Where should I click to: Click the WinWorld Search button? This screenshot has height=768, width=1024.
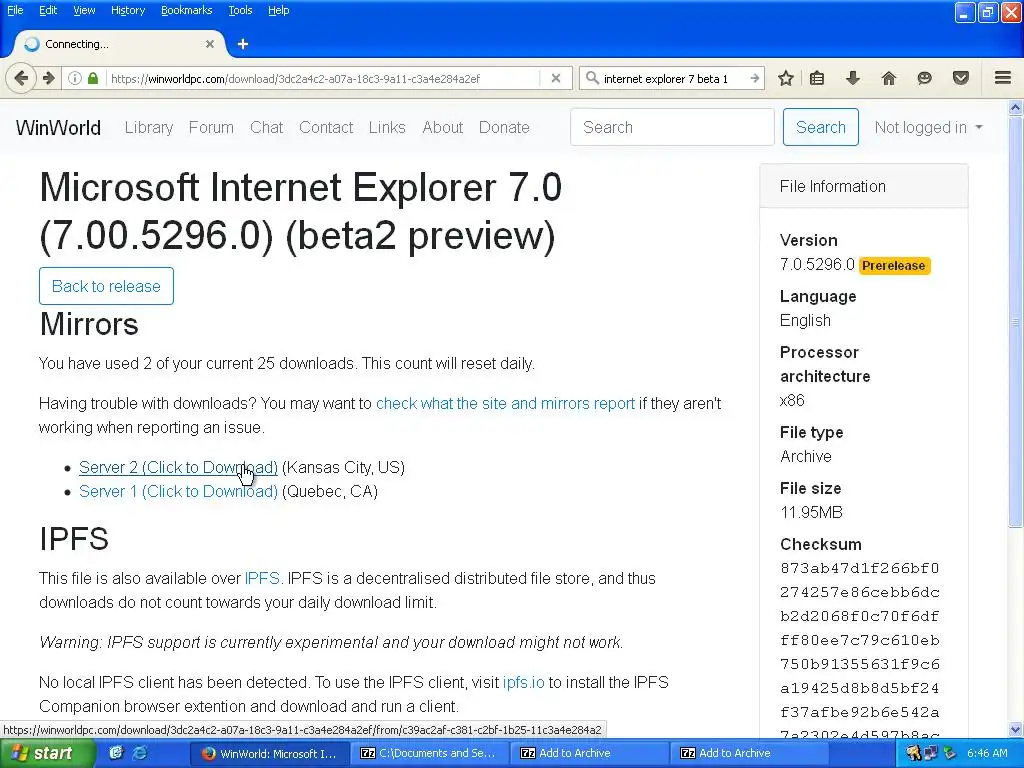(x=820, y=127)
